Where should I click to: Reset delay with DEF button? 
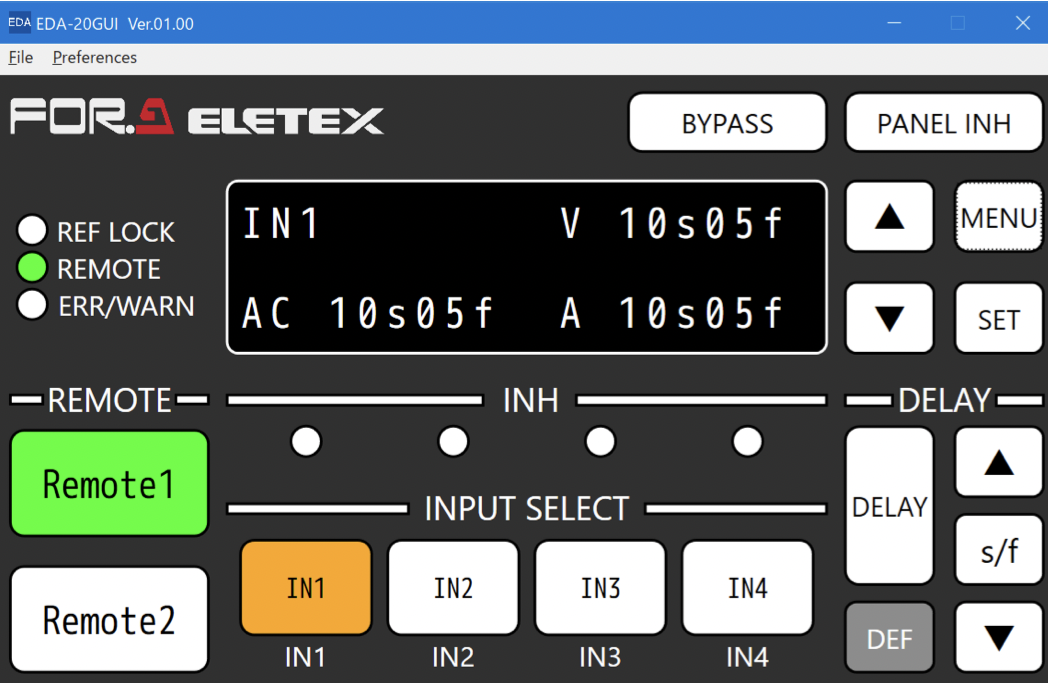[x=889, y=638]
